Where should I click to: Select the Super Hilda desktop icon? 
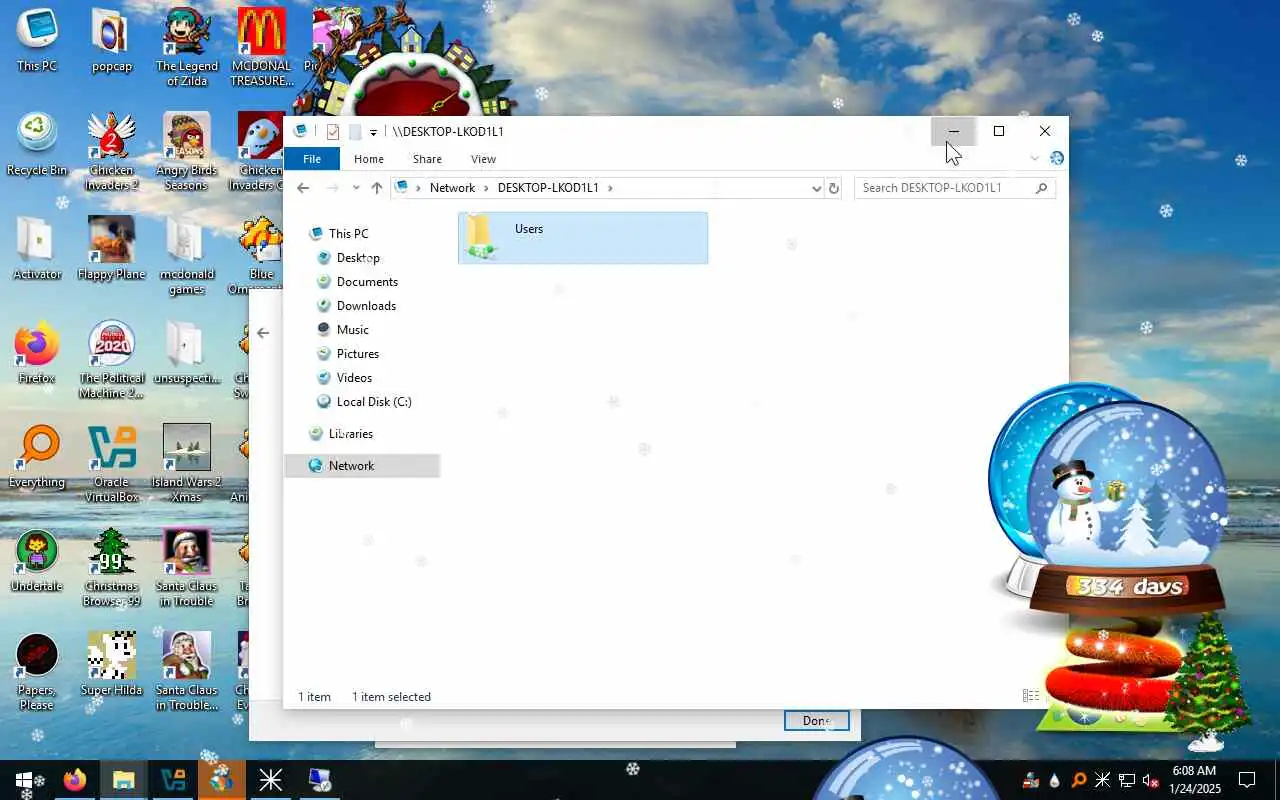click(x=111, y=665)
